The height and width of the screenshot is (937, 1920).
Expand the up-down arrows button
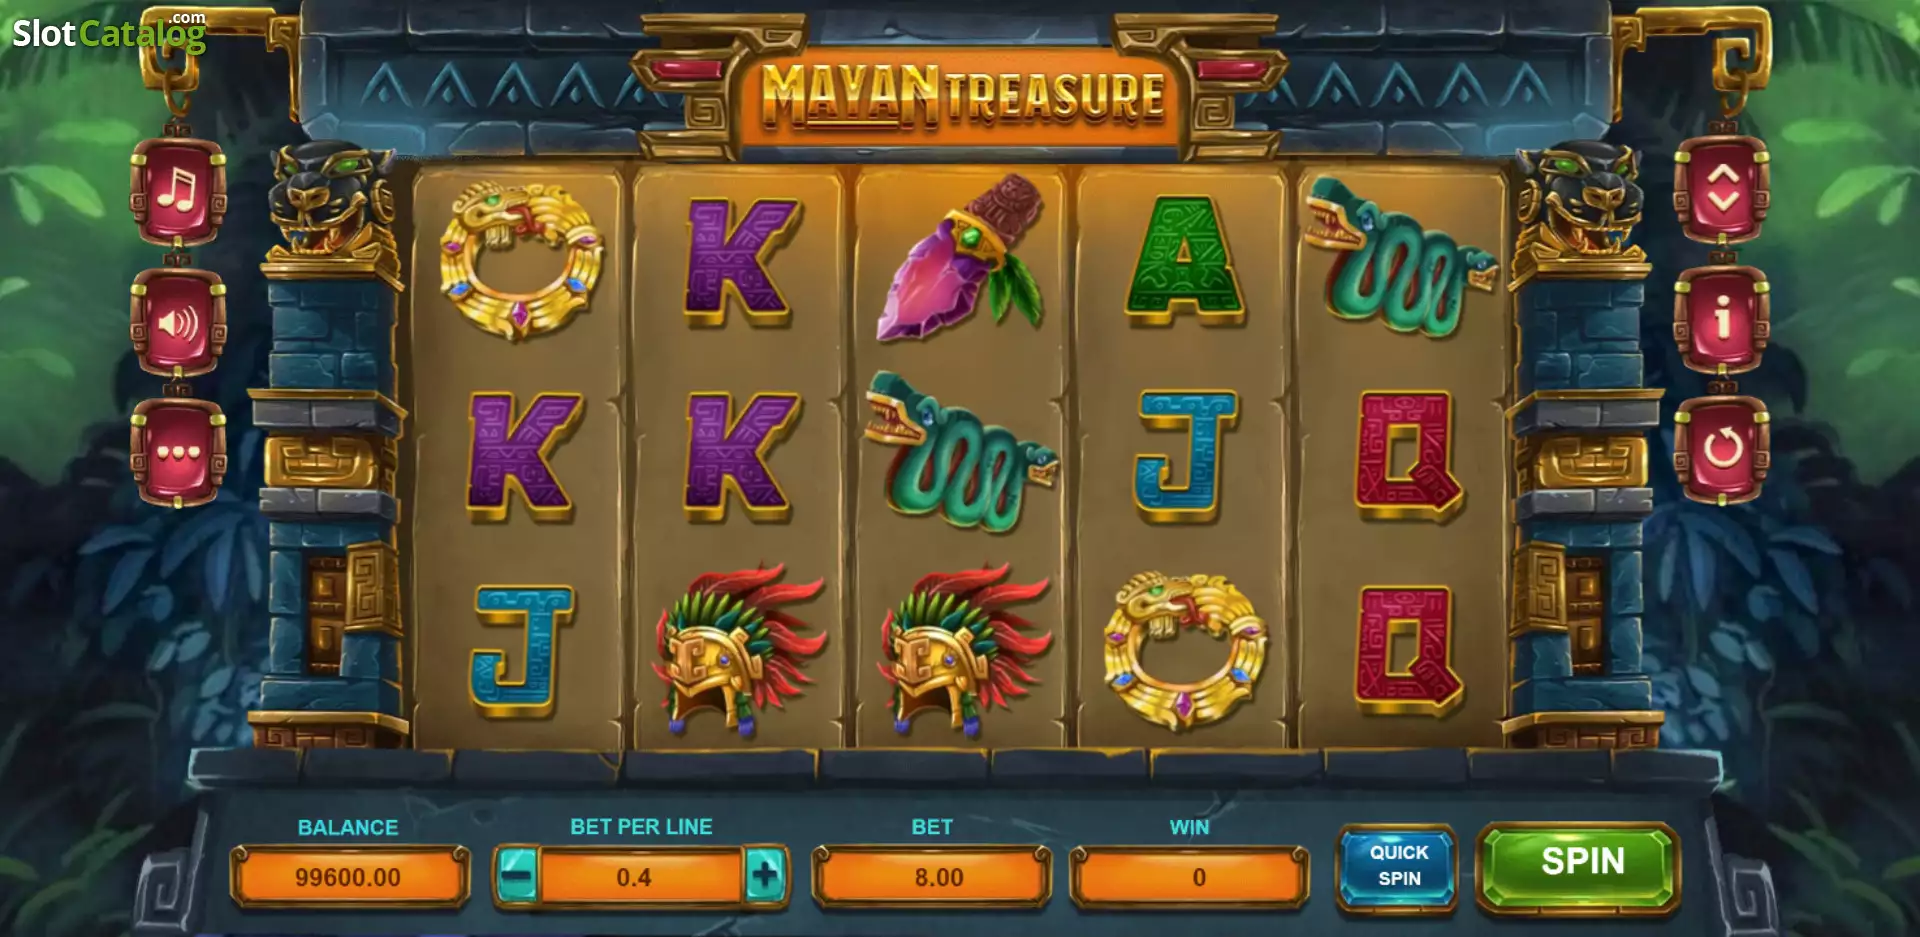click(1722, 189)
